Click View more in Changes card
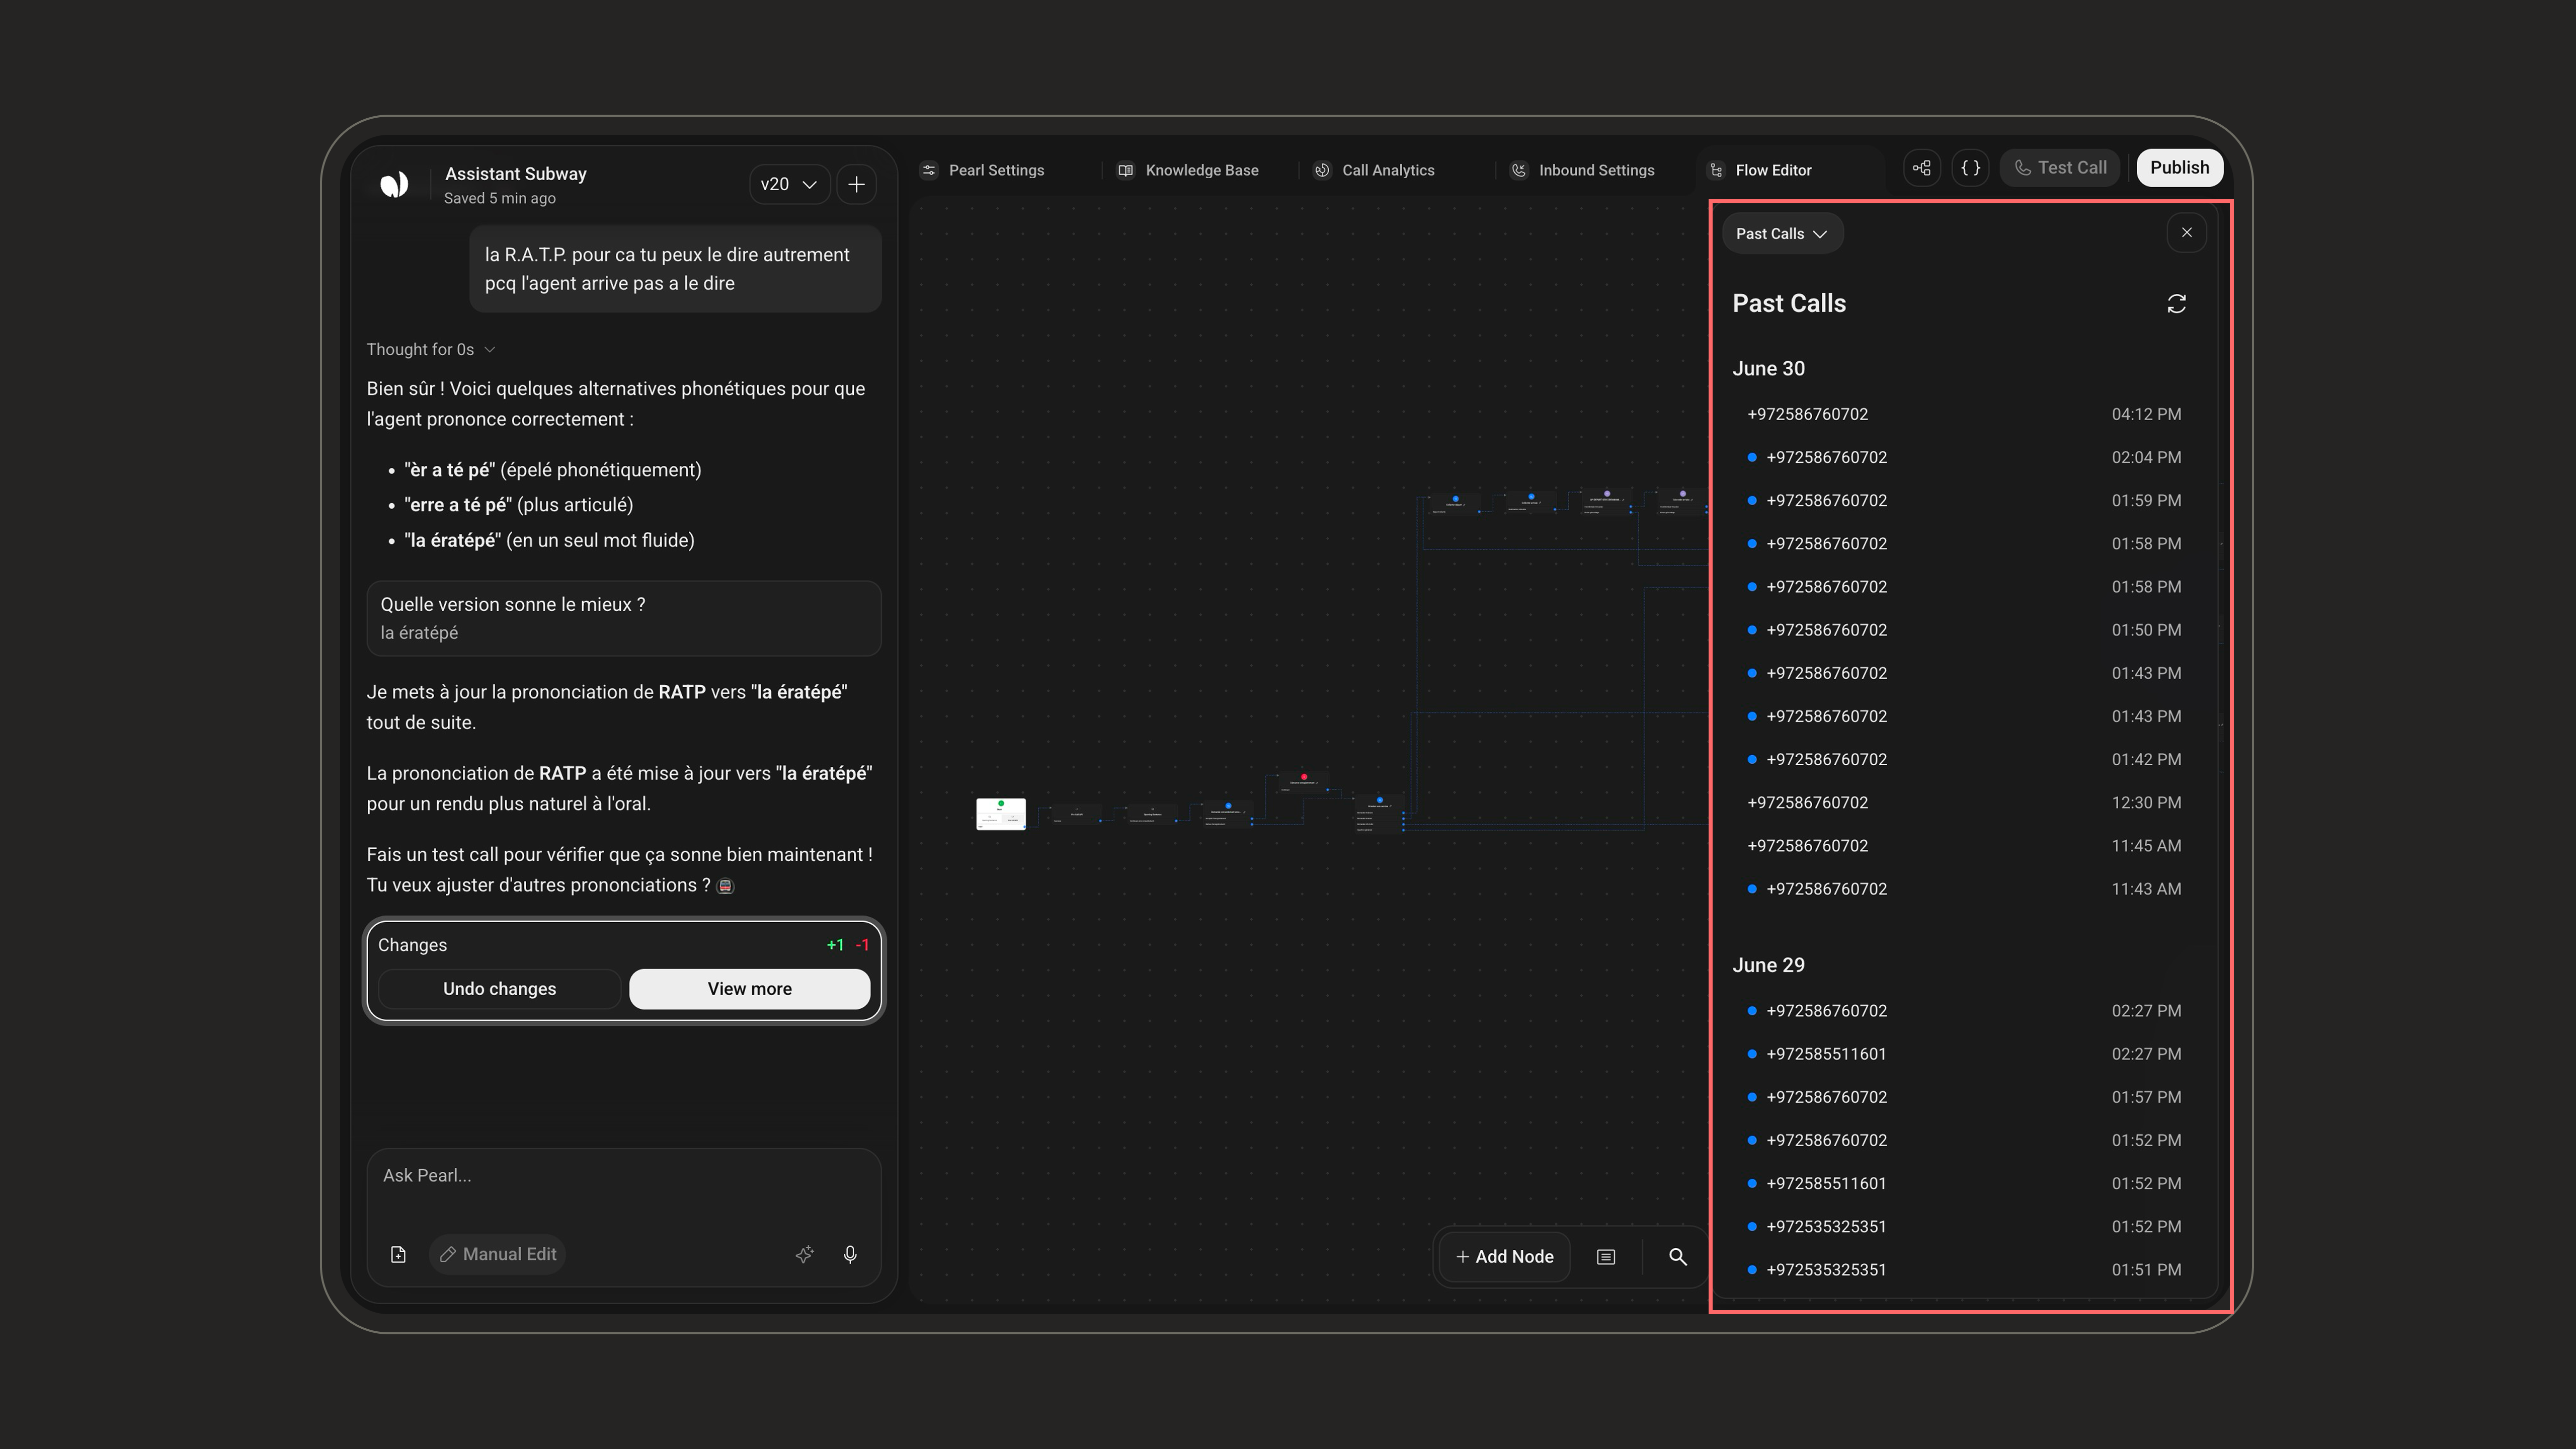This screenshot has height=1449, width=2576. [x=749, y=989]
